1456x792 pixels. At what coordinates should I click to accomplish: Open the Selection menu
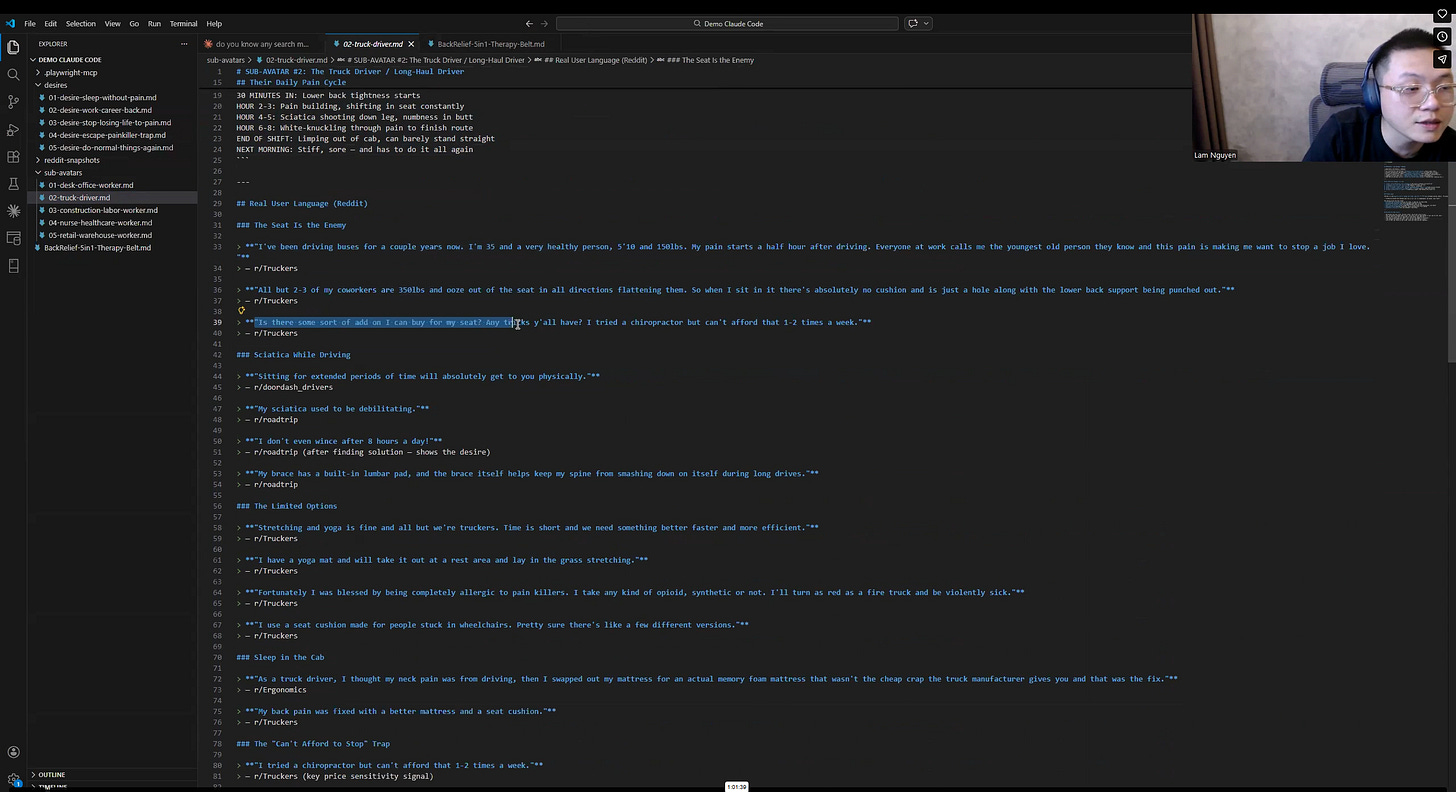point(81,23)
